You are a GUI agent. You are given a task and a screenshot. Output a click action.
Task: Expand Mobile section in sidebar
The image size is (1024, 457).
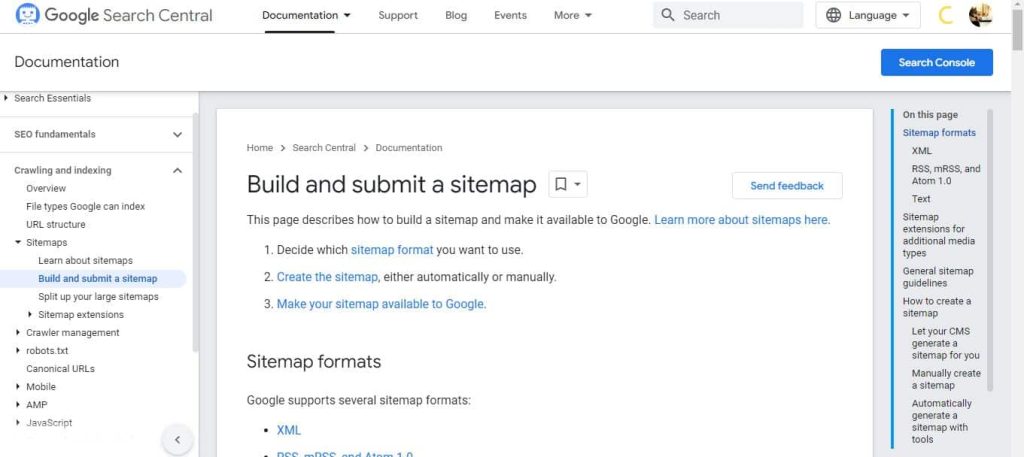tap(18, 386)
